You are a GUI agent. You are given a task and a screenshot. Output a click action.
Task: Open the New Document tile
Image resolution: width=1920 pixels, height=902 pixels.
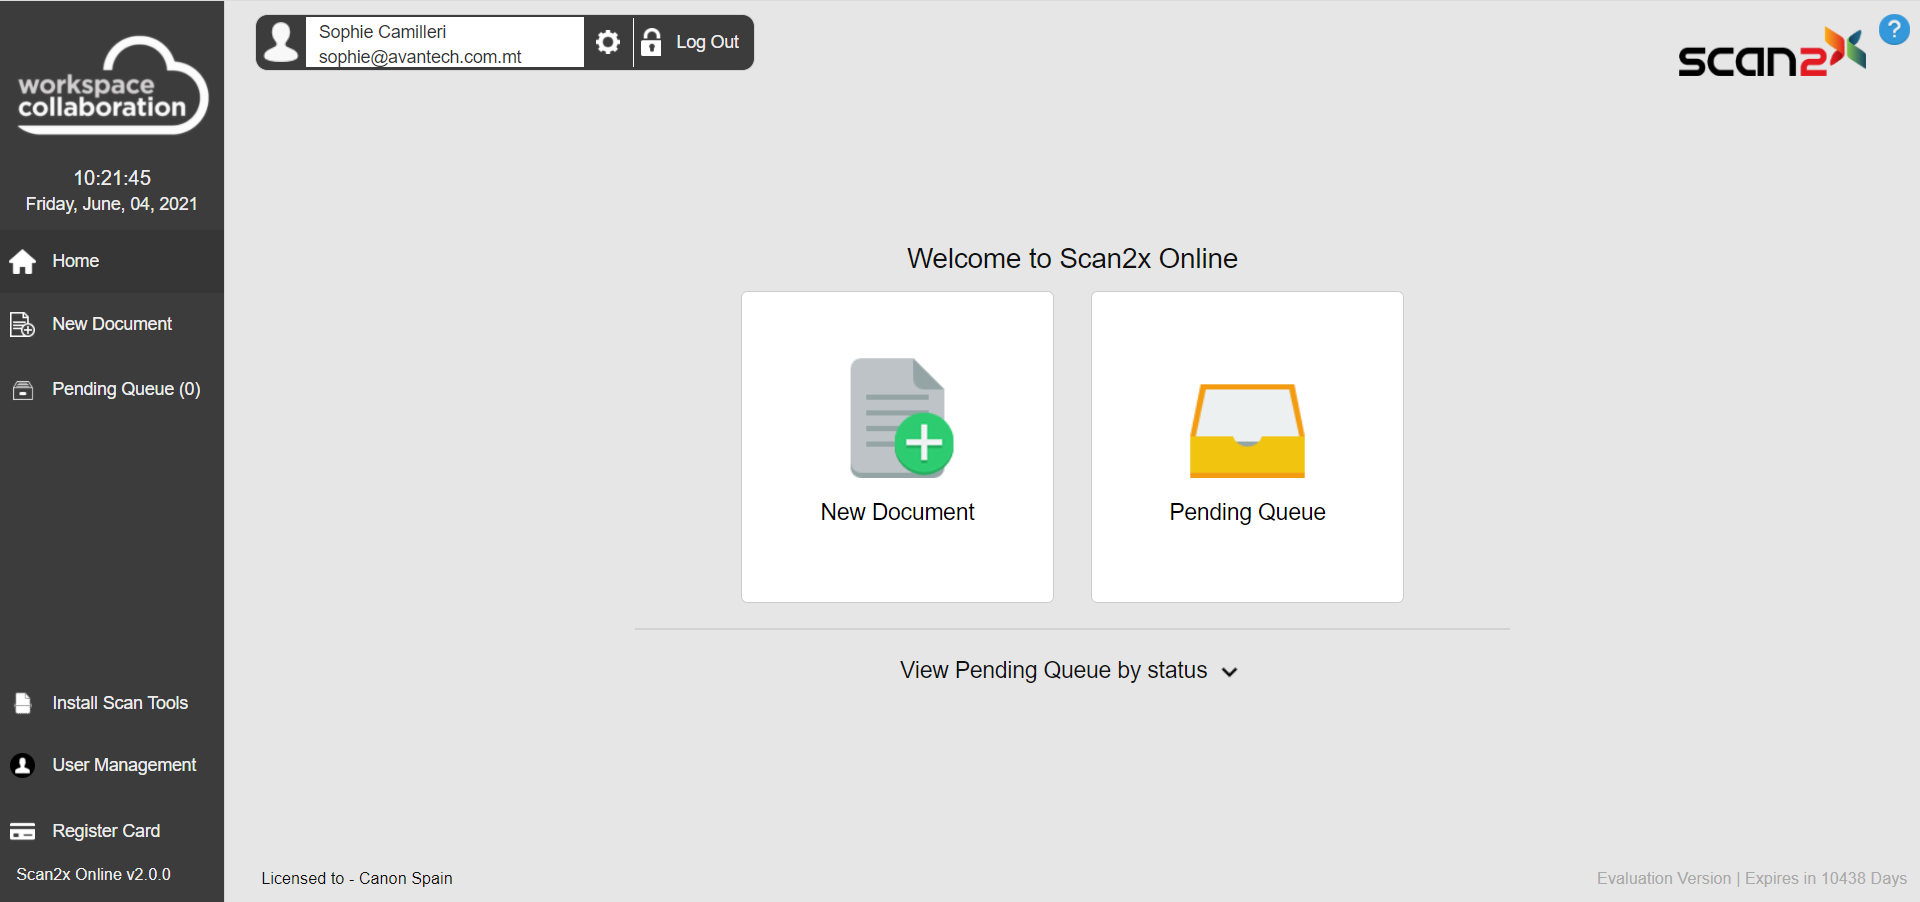(897, 447)
